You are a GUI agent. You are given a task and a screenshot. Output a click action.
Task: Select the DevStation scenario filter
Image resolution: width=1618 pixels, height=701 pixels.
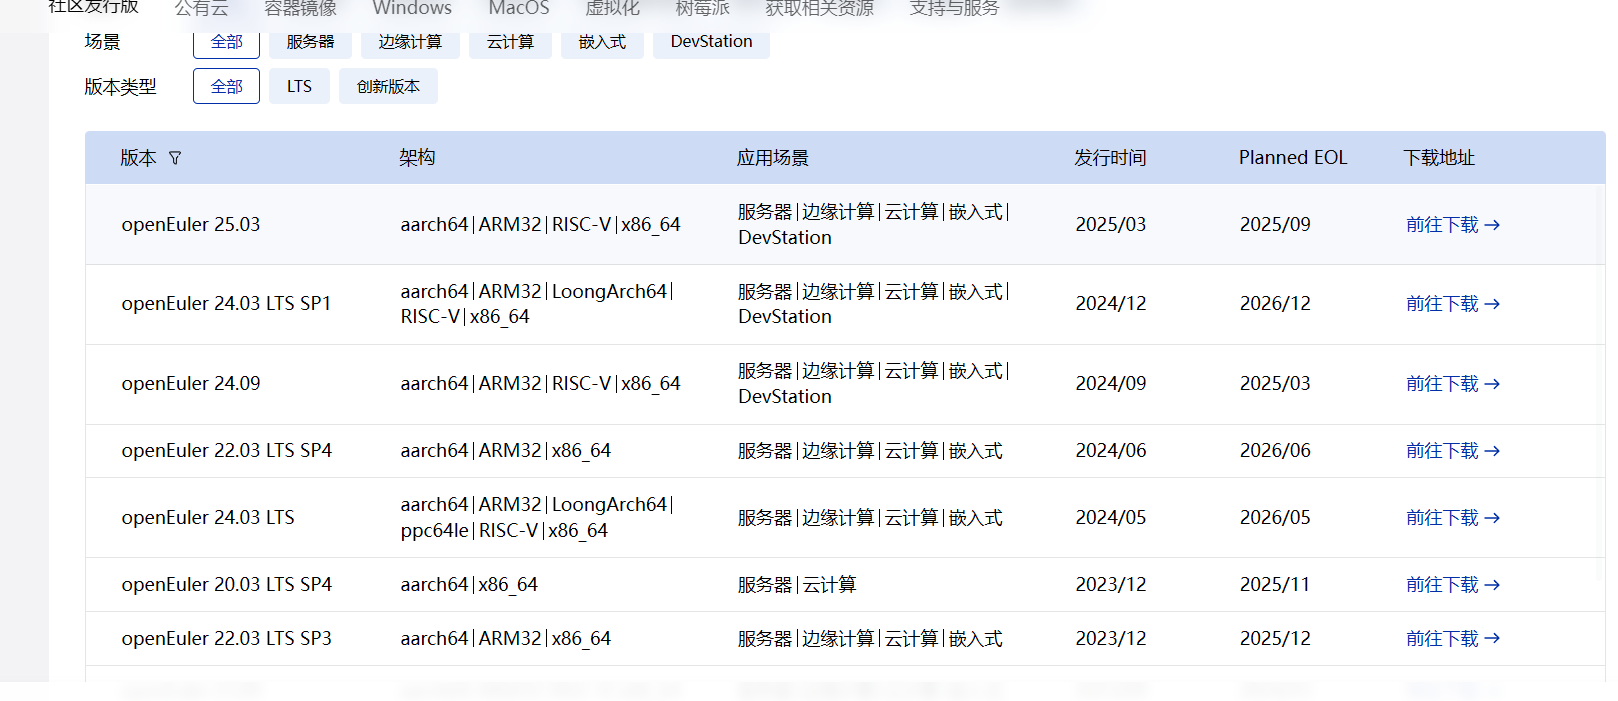point(711,42)
